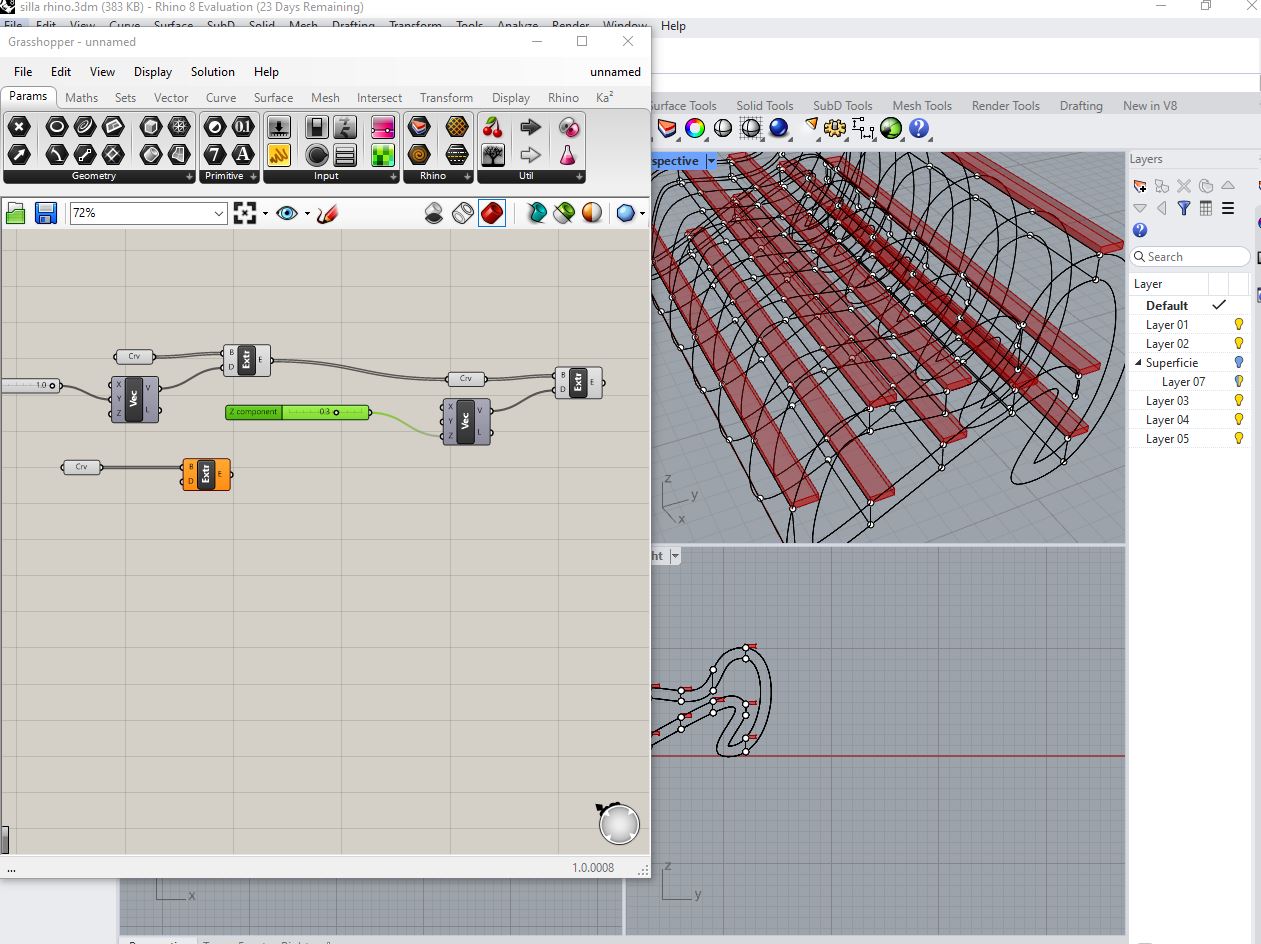Open a Grasshopper file with the folder icon
The width and height of the screenshot is (1261, 944).
(15, 213)
